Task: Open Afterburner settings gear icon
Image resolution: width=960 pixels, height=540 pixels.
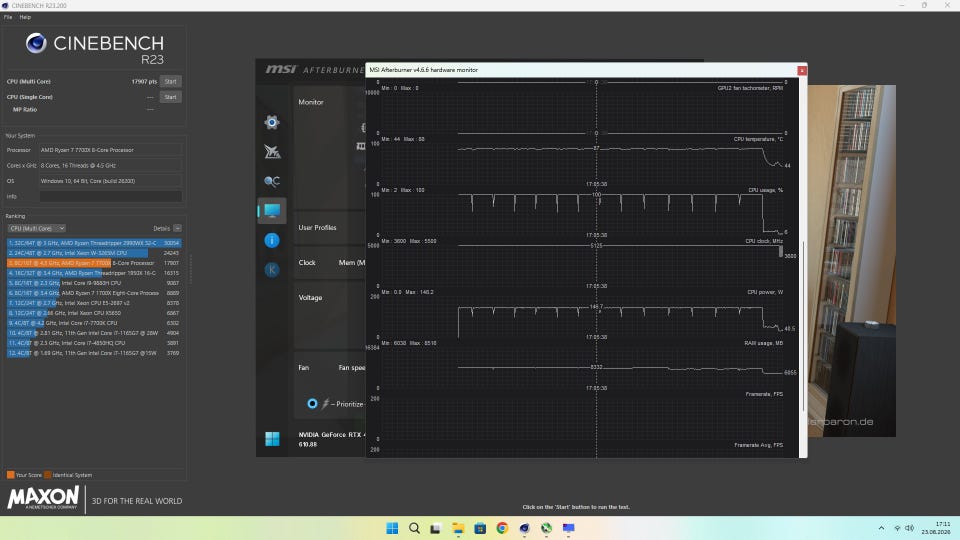Action: point(272,122)
